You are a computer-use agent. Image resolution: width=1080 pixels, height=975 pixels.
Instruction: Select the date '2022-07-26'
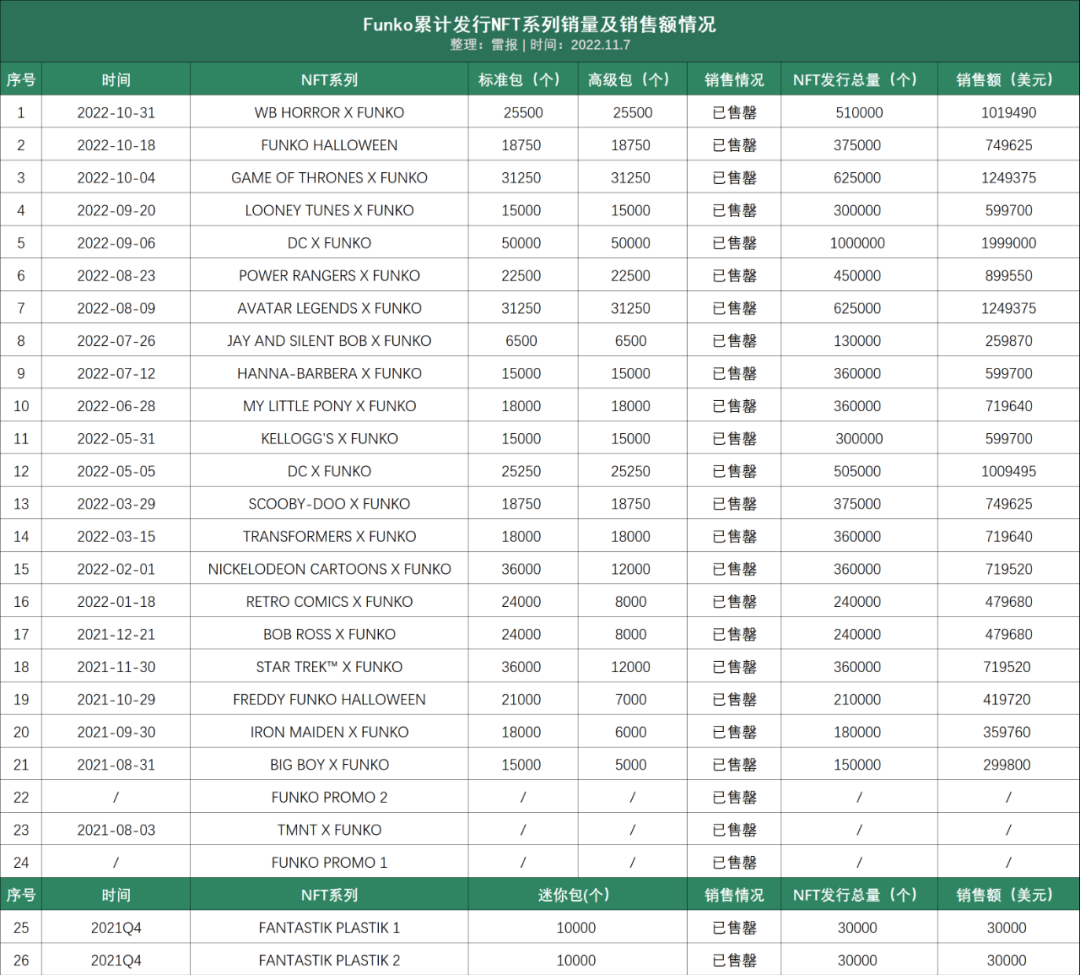click(x=116, y=341)
